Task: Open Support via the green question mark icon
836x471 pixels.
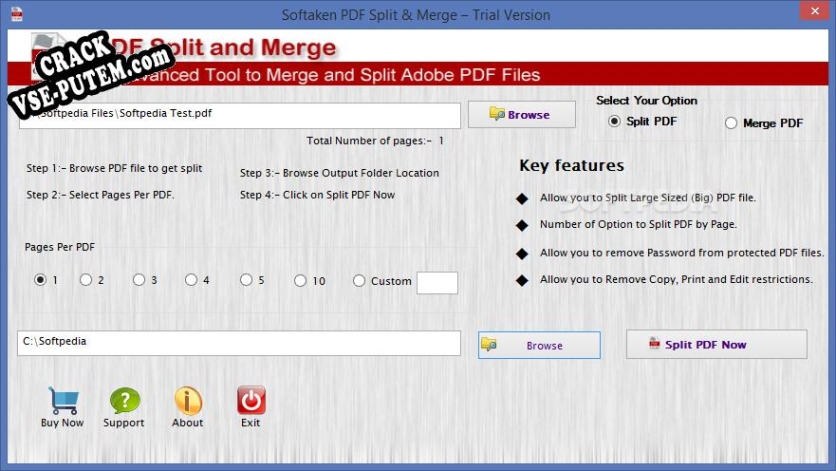Action: tap(125, 401)
